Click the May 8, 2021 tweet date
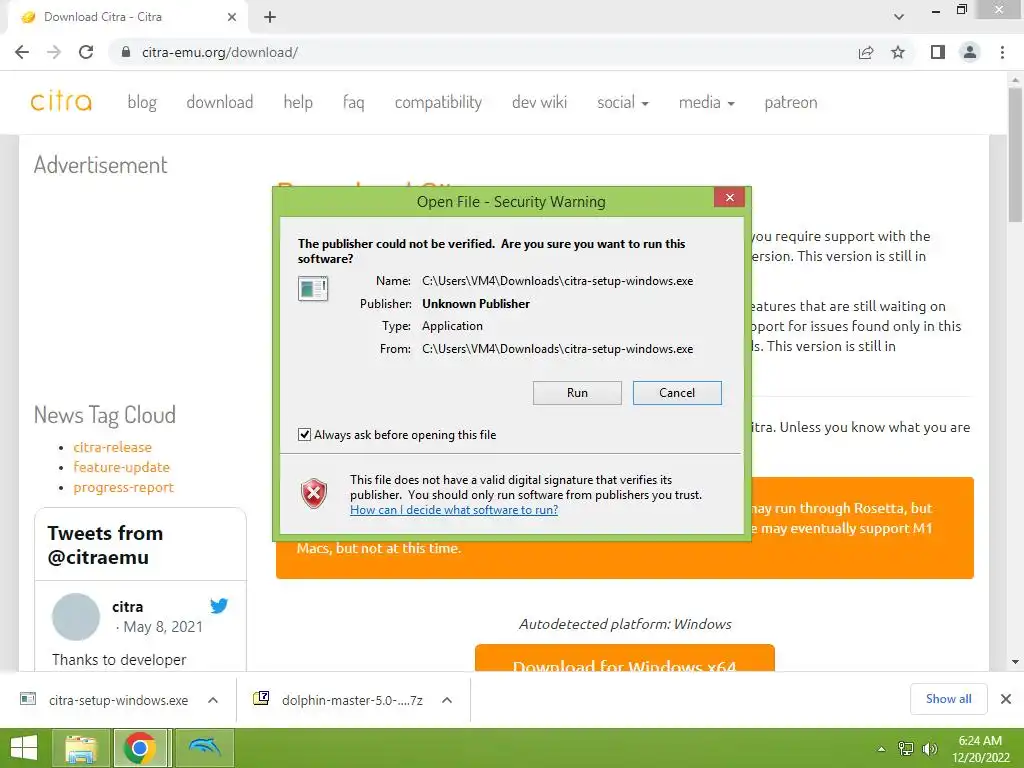Image resolution: width=1024 pixels, height=768 pixels. (x=163, y=627)
